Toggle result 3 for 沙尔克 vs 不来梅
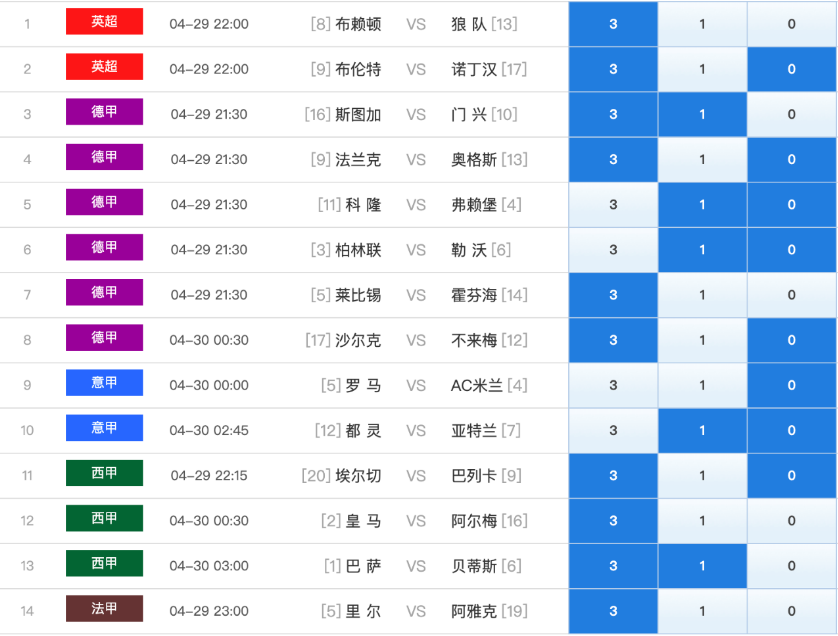Viewport: 838px width, 636px height. point(613,340)
